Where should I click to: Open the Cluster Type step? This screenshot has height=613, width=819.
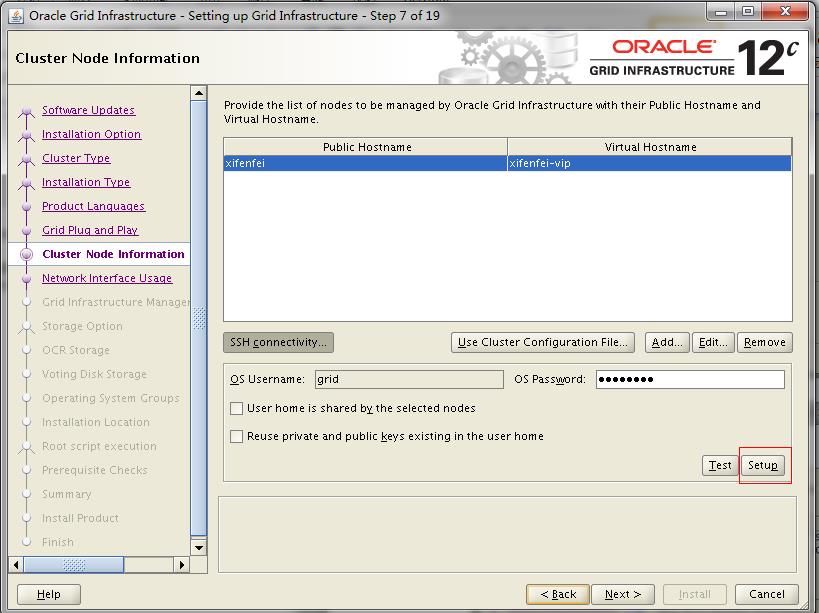coord(76,158)
